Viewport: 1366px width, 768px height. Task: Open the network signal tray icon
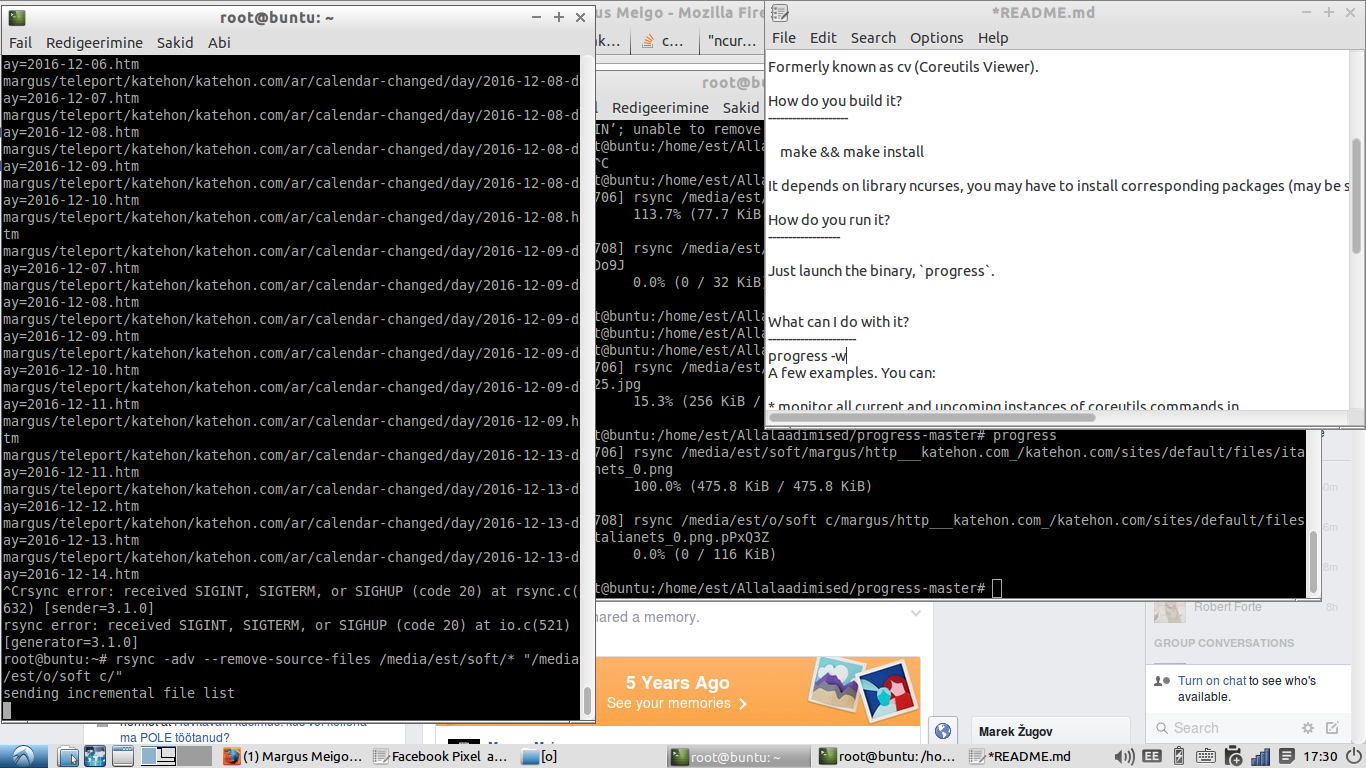click(x=1260, y=756)
